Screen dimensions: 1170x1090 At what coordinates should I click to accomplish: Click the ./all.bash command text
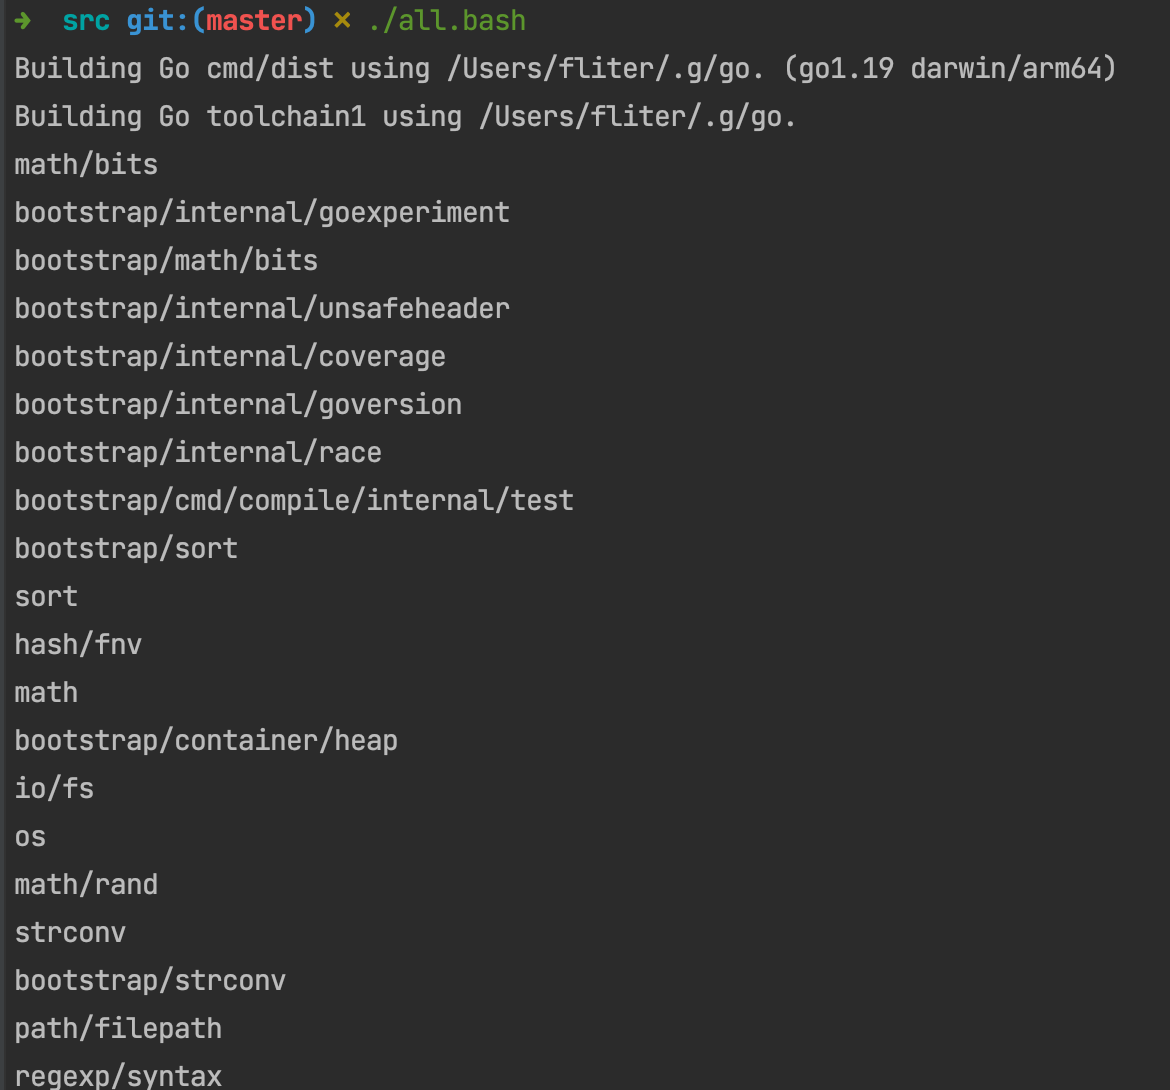point(446,21)
